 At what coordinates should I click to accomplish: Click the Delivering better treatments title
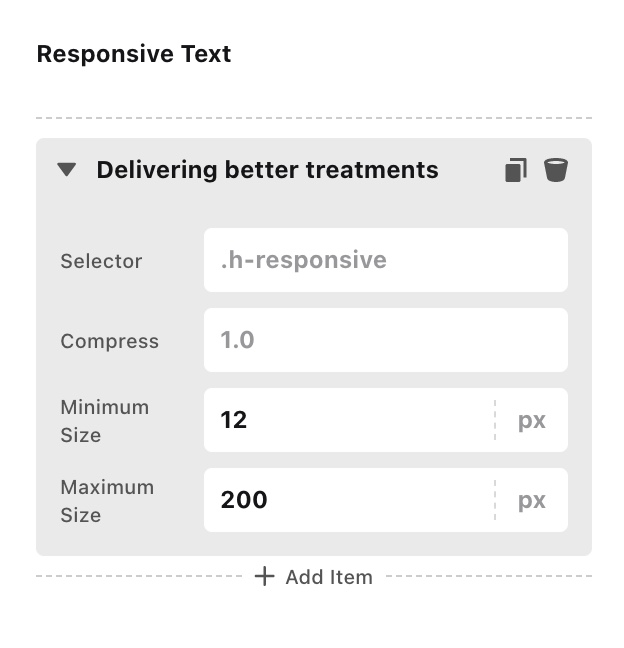[267, 170]
